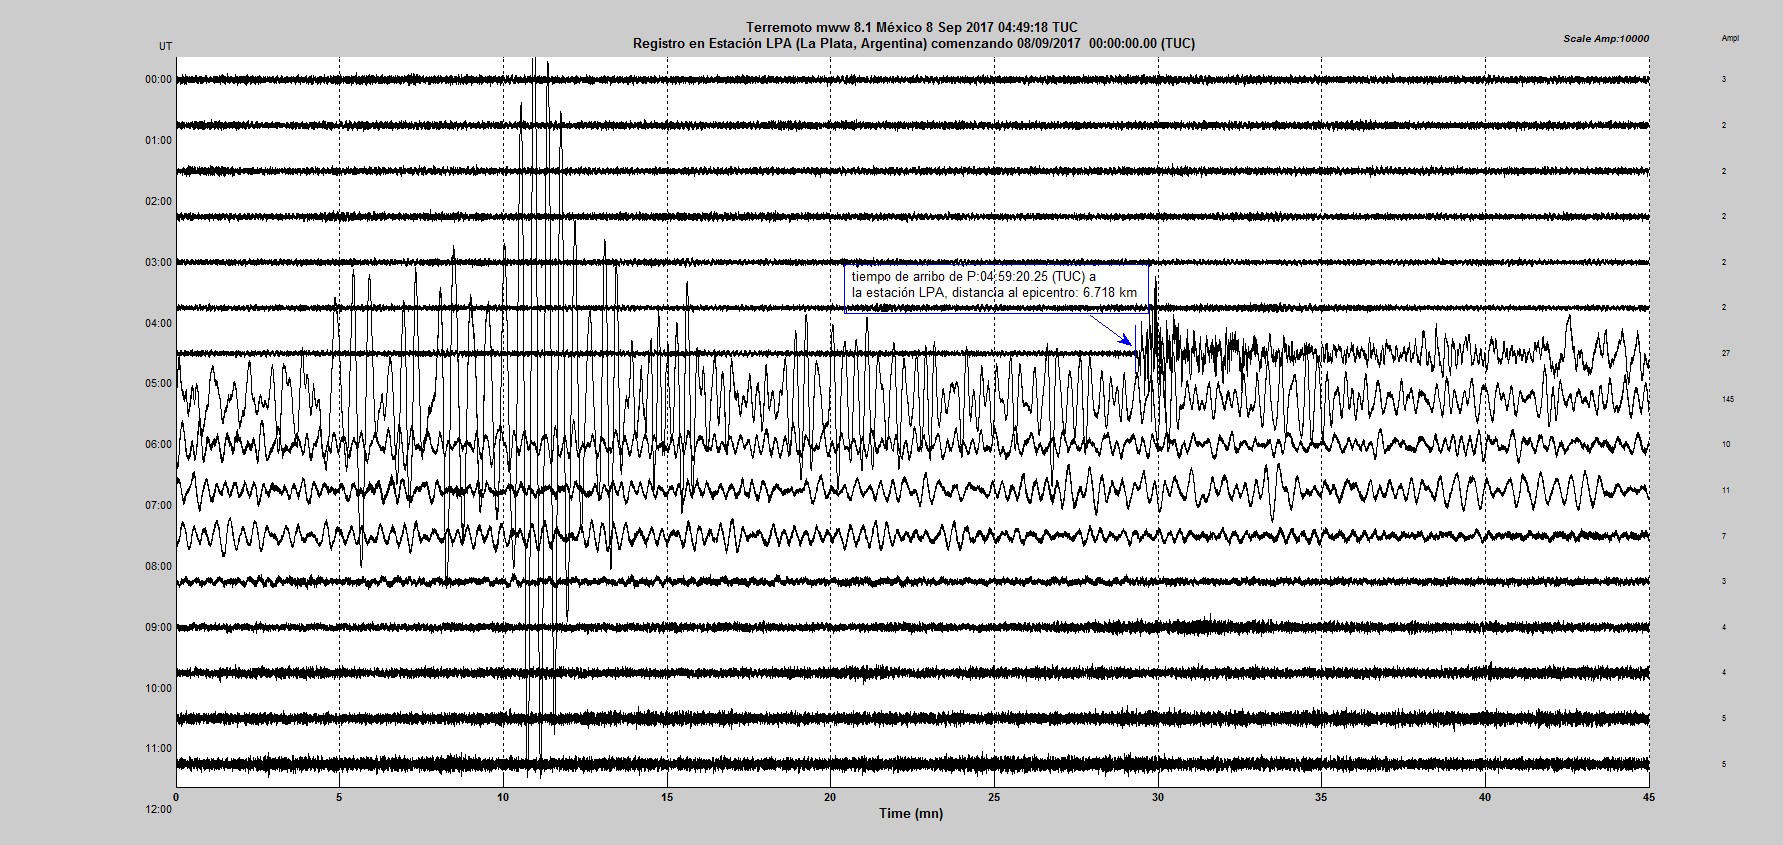The height and width of the screenshot is (845, 1783).
Task: Select the 01:00 hour label
Action: (x=159, y=141)
